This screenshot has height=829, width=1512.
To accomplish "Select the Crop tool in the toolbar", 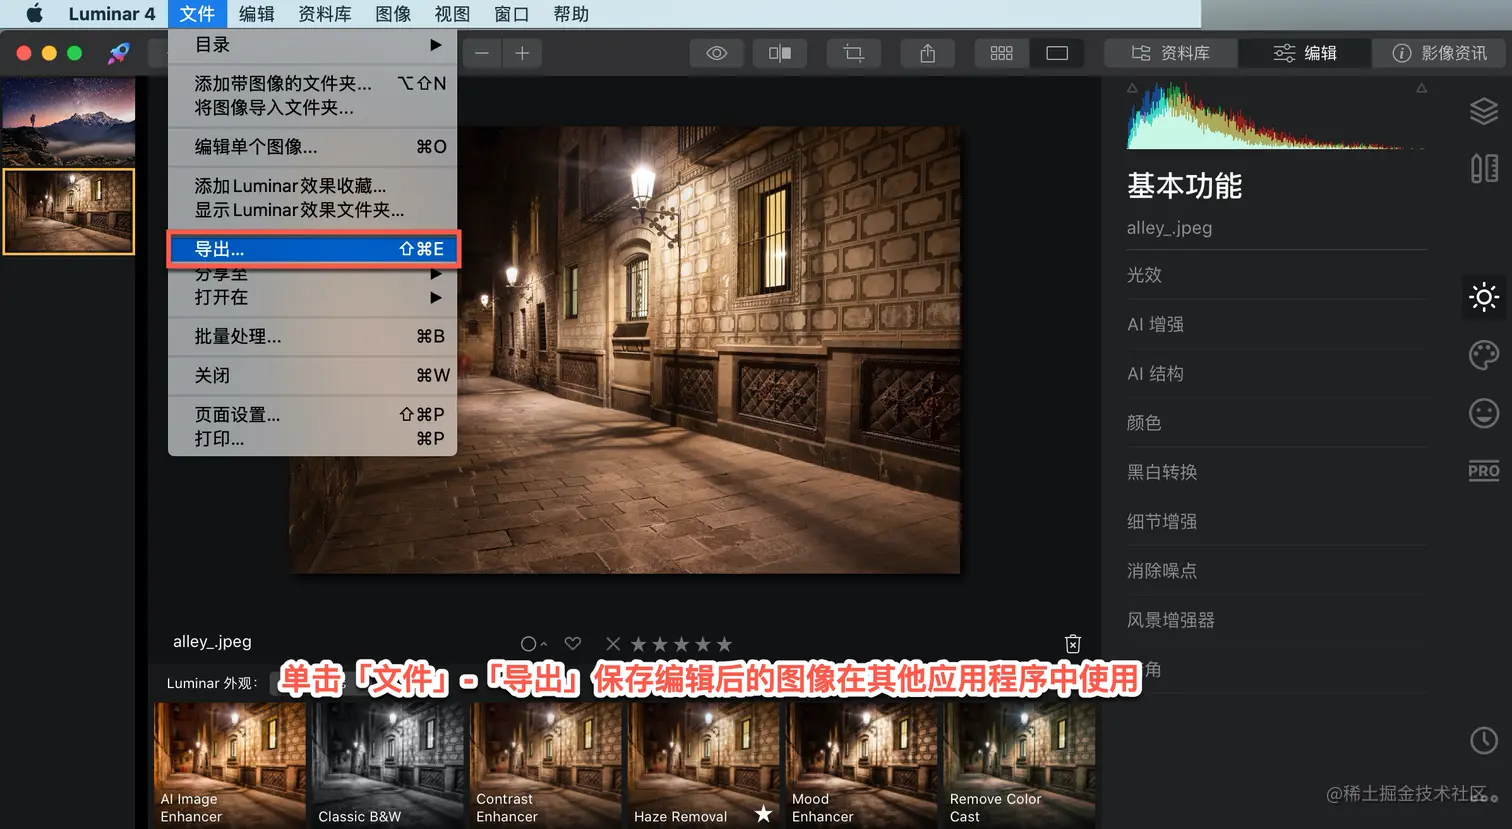I will point(853,53).
